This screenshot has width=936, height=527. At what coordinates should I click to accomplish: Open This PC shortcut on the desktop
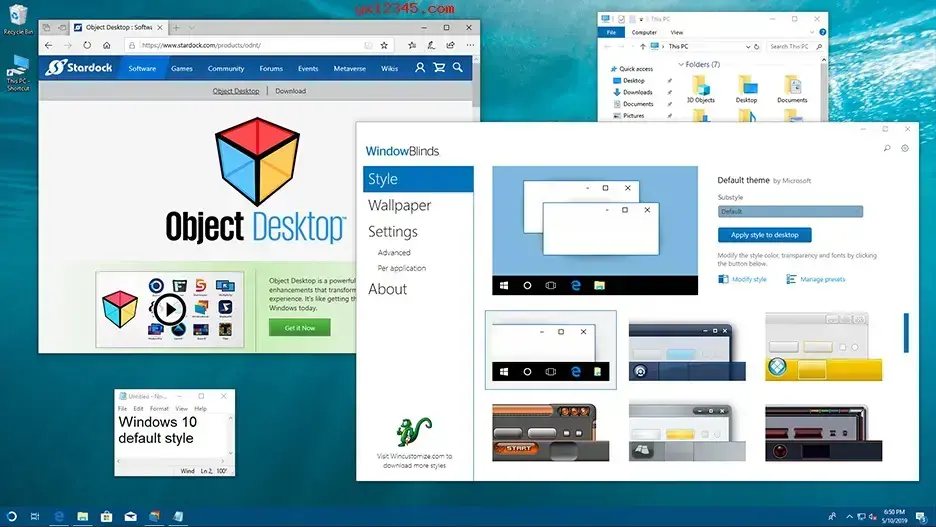click(18, 73)
